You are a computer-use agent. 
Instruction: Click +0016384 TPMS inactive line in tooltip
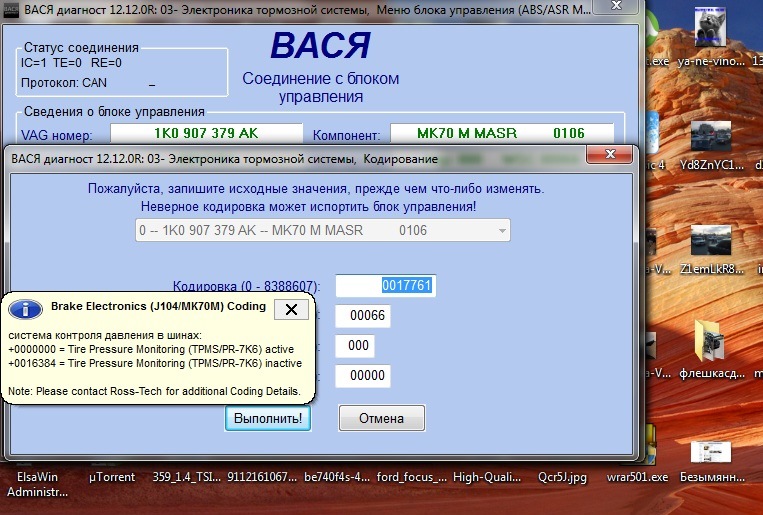tap(155, 363)
